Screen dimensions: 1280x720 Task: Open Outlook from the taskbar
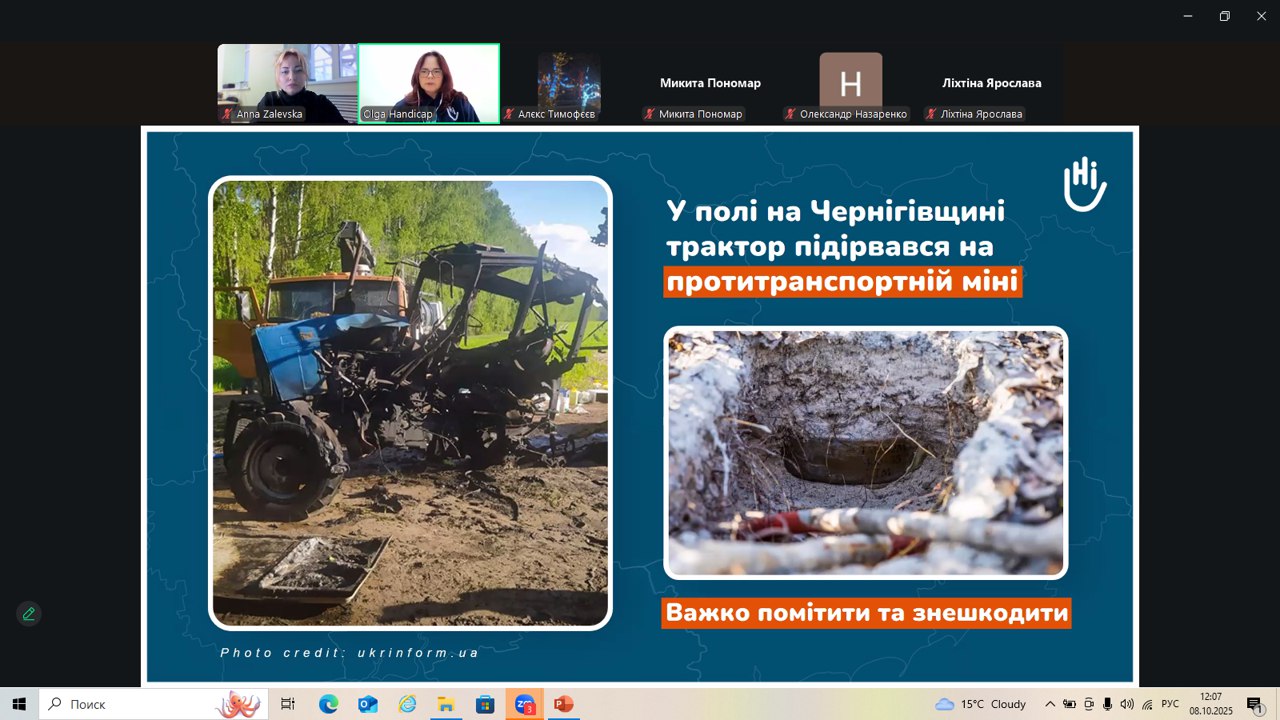tap(367, 704)
